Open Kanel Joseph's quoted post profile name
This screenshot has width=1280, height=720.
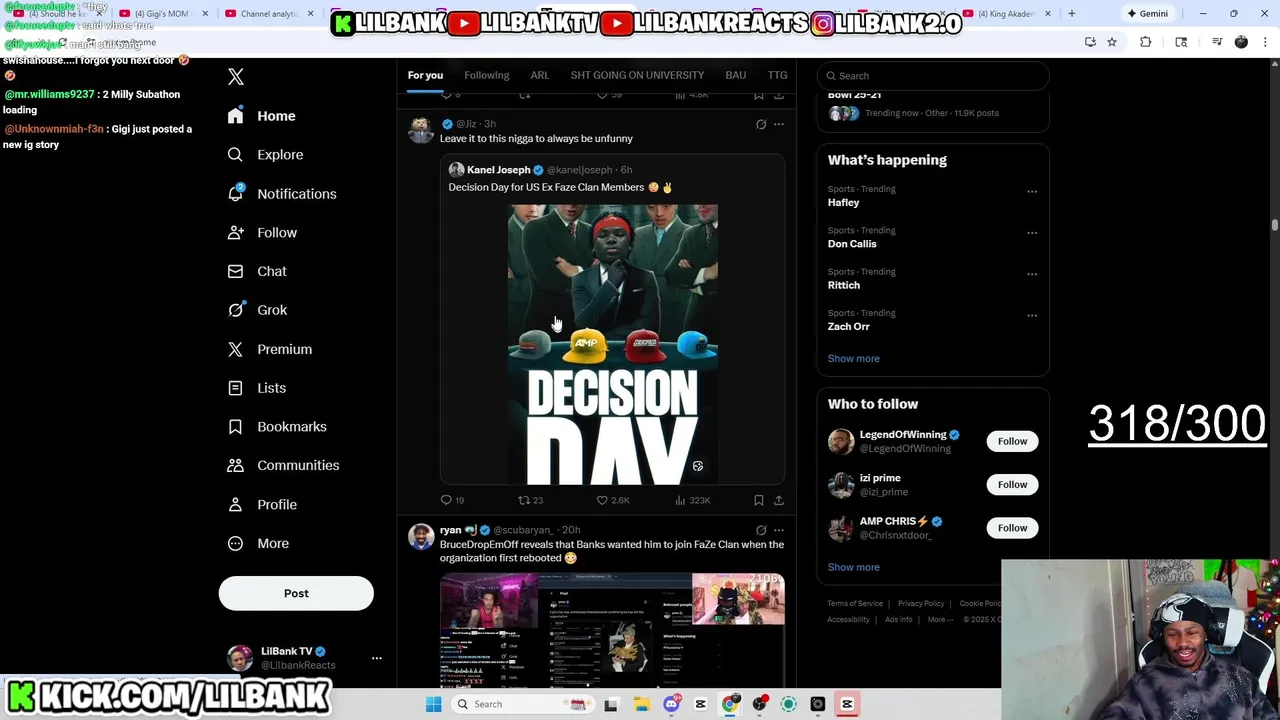498,170
